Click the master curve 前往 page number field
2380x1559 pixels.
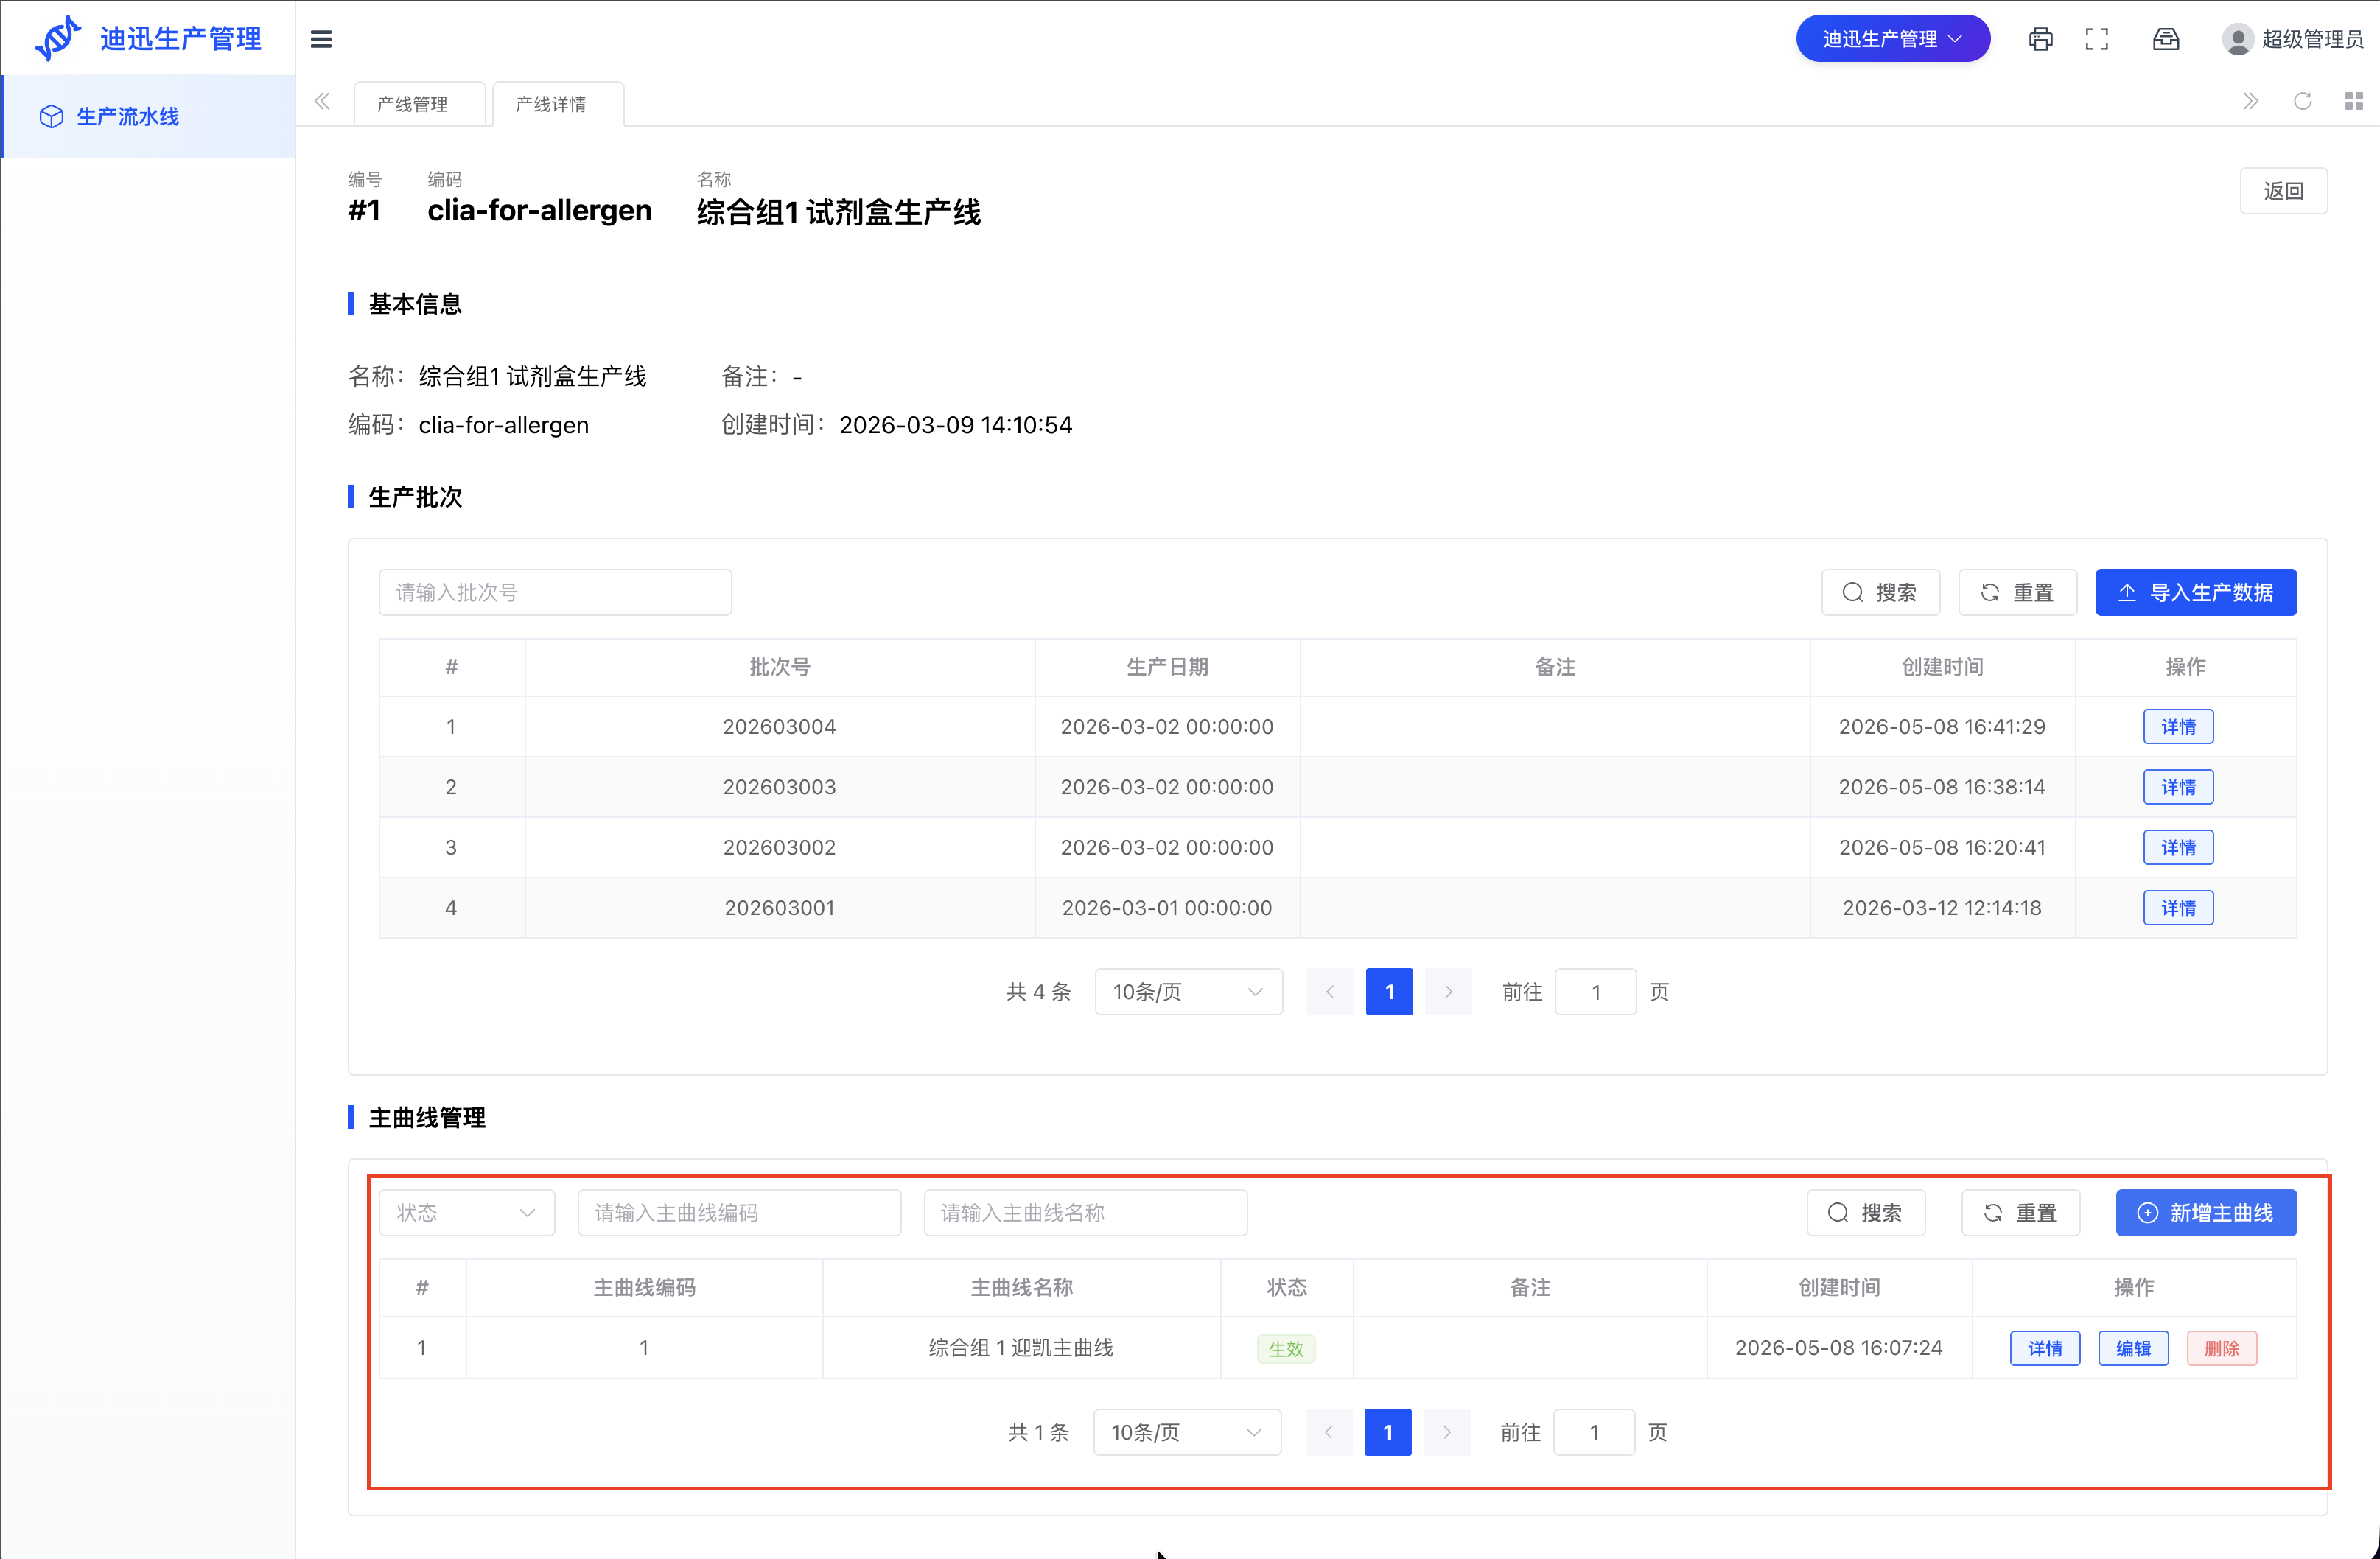point(1595,1433)
